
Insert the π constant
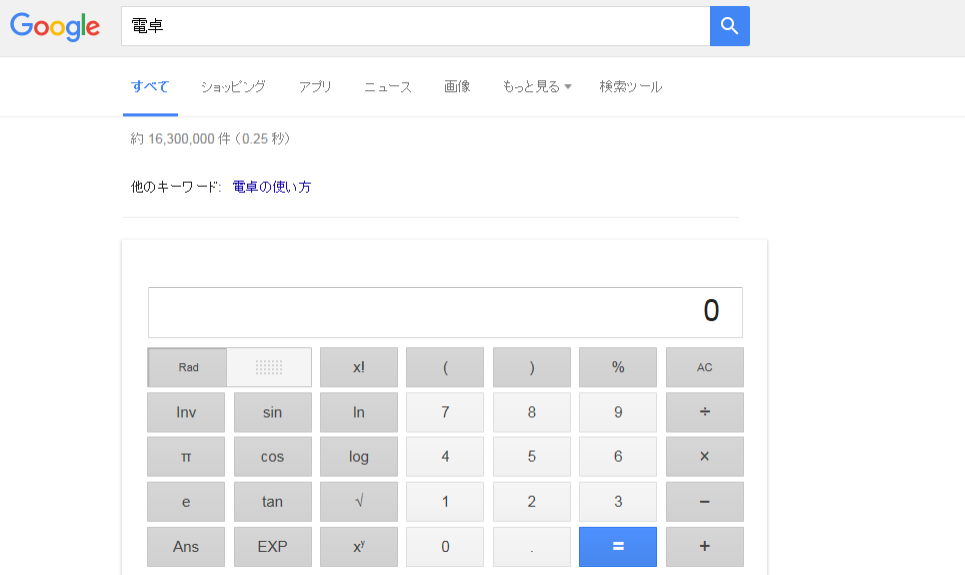[x=186, y=457]
